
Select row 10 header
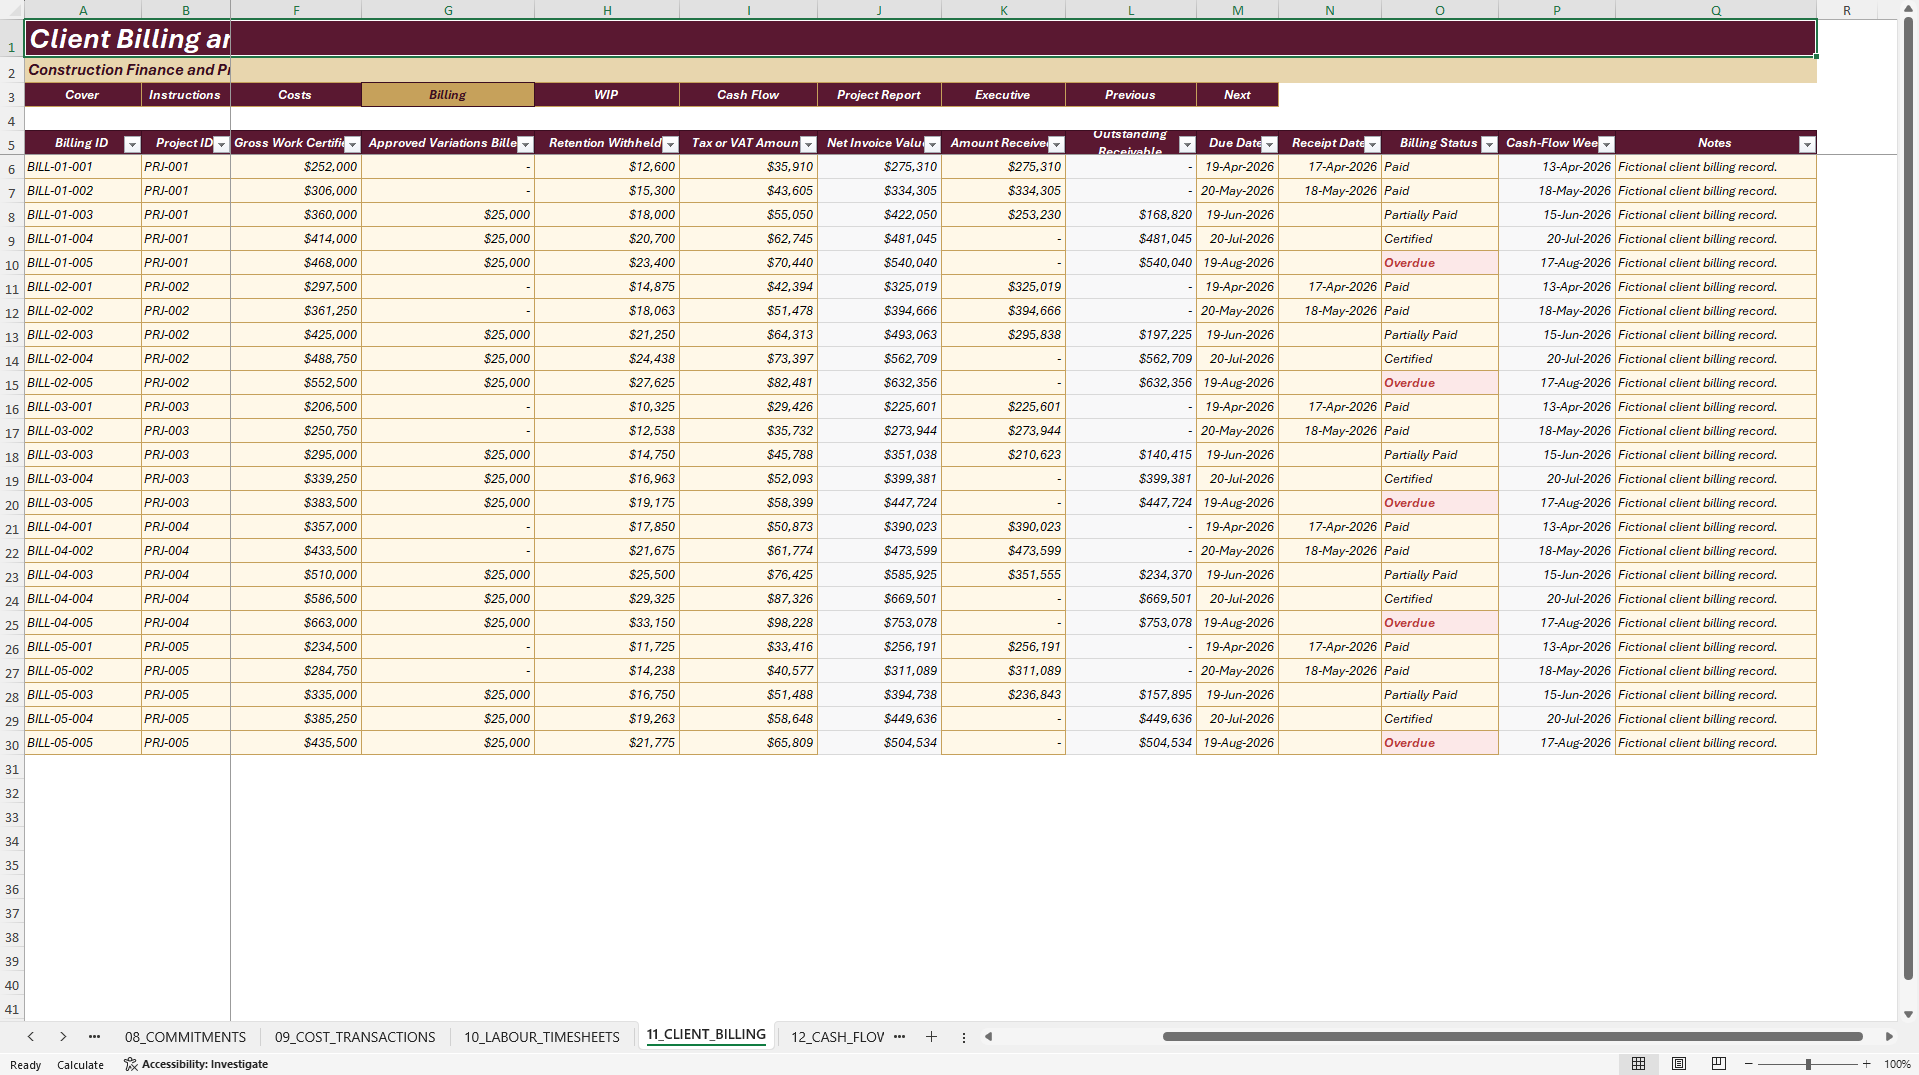pyautogui.click(x=12, y=265)
